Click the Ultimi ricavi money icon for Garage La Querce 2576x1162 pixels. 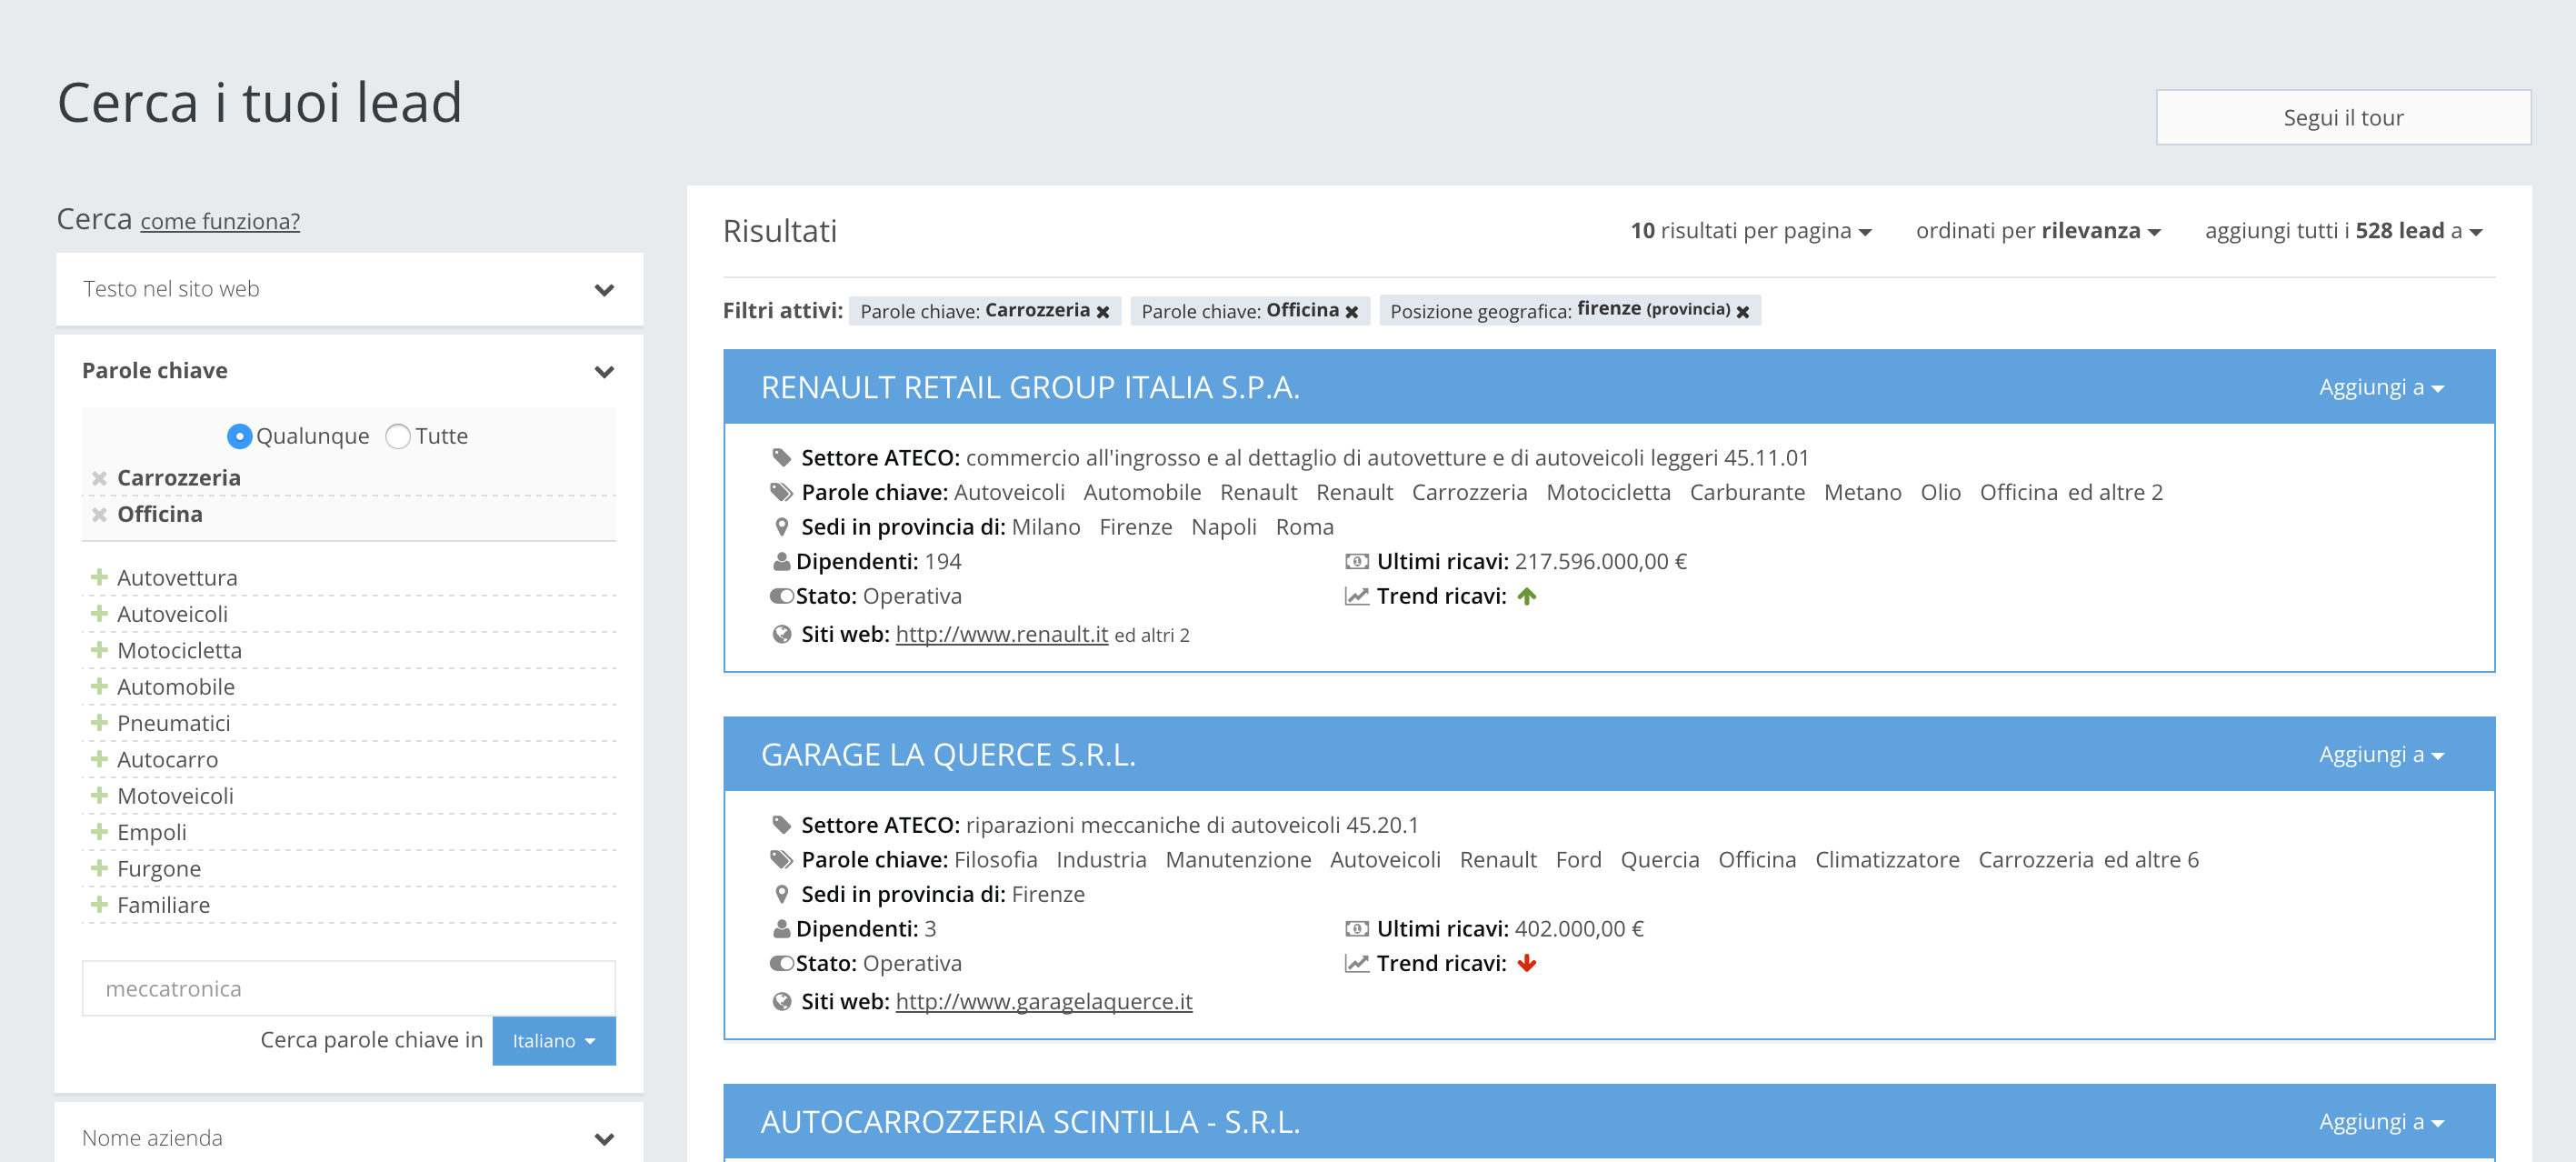tap(1356, 928)
